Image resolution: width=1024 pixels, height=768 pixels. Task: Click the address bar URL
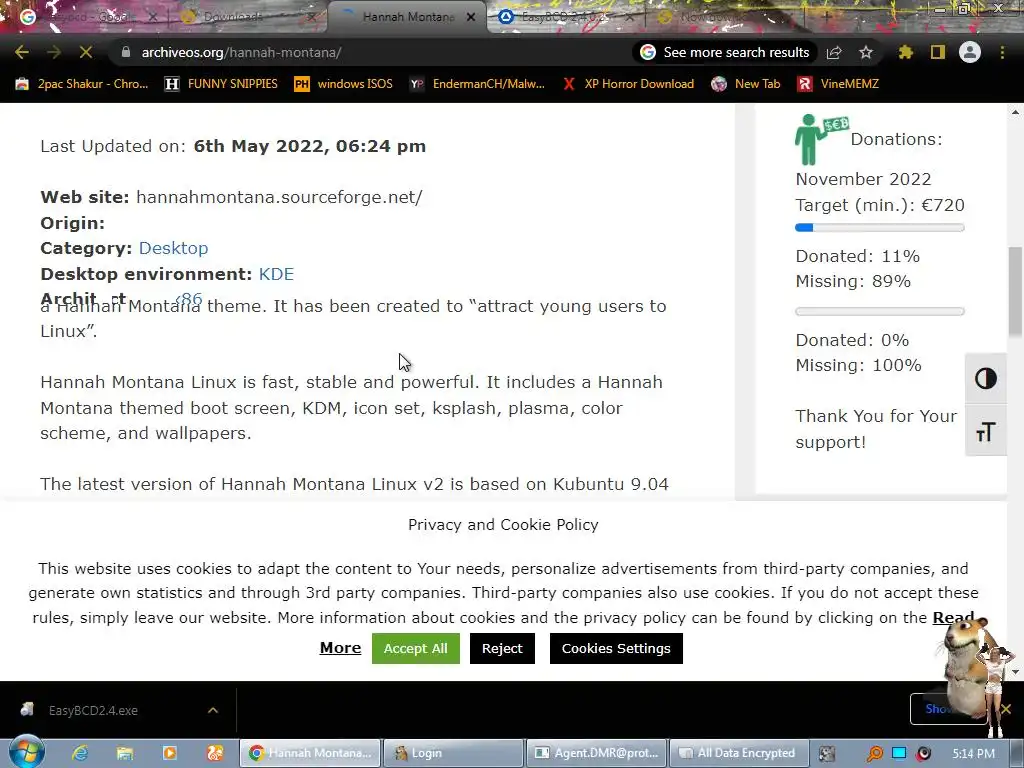point(242,52)
